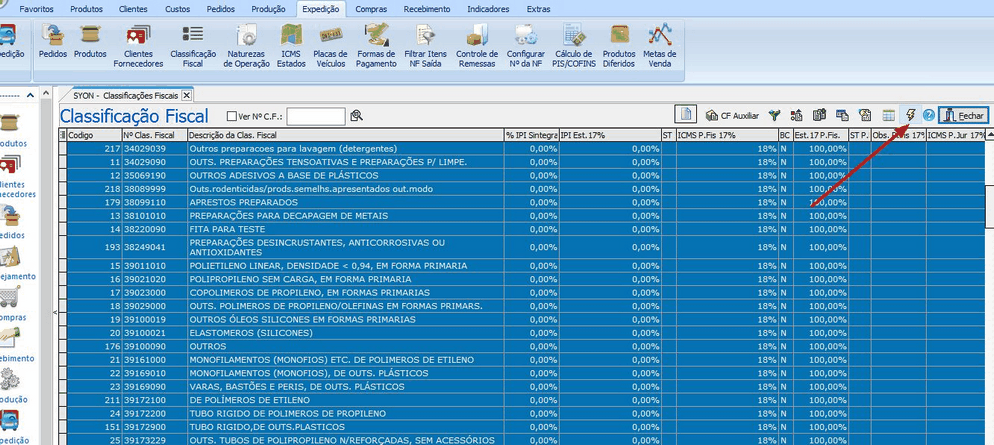Open Placas de Veículos tool
Image resolution: width=994 pixels, height=445 pixels.
pyautogui.click(x=330, y=45)
